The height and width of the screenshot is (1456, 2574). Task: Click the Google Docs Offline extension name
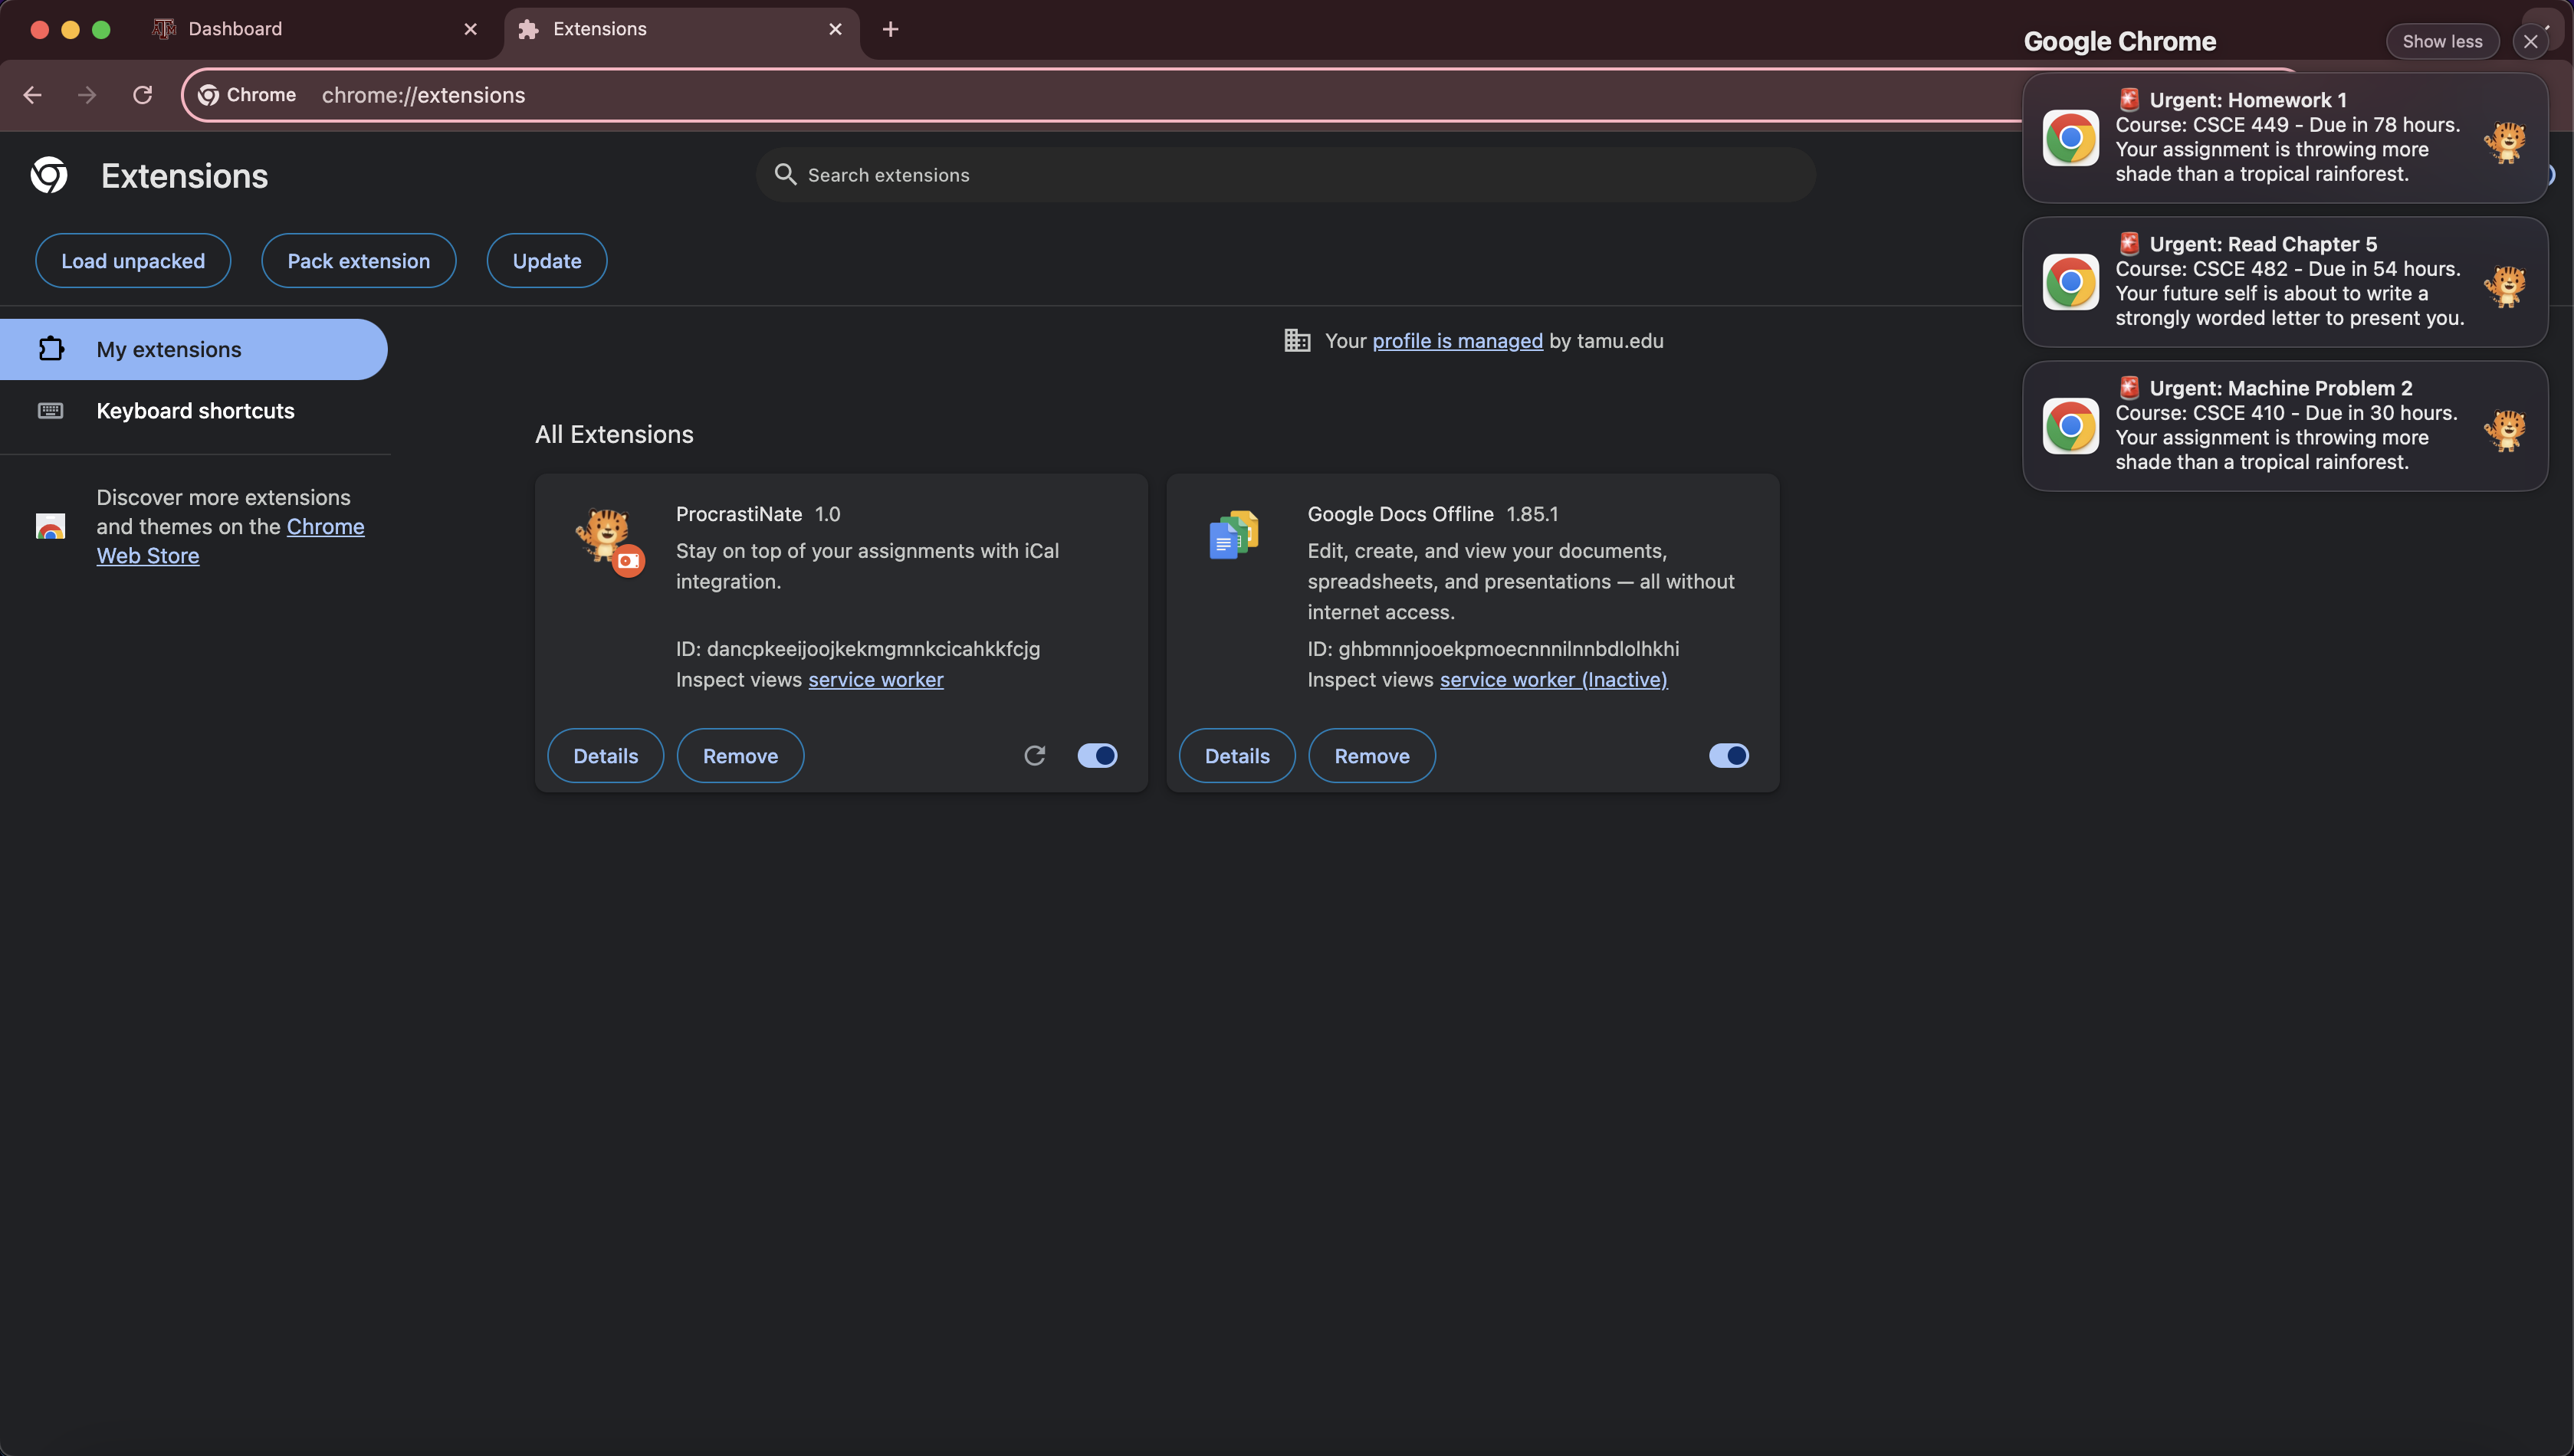(1400, 514)
